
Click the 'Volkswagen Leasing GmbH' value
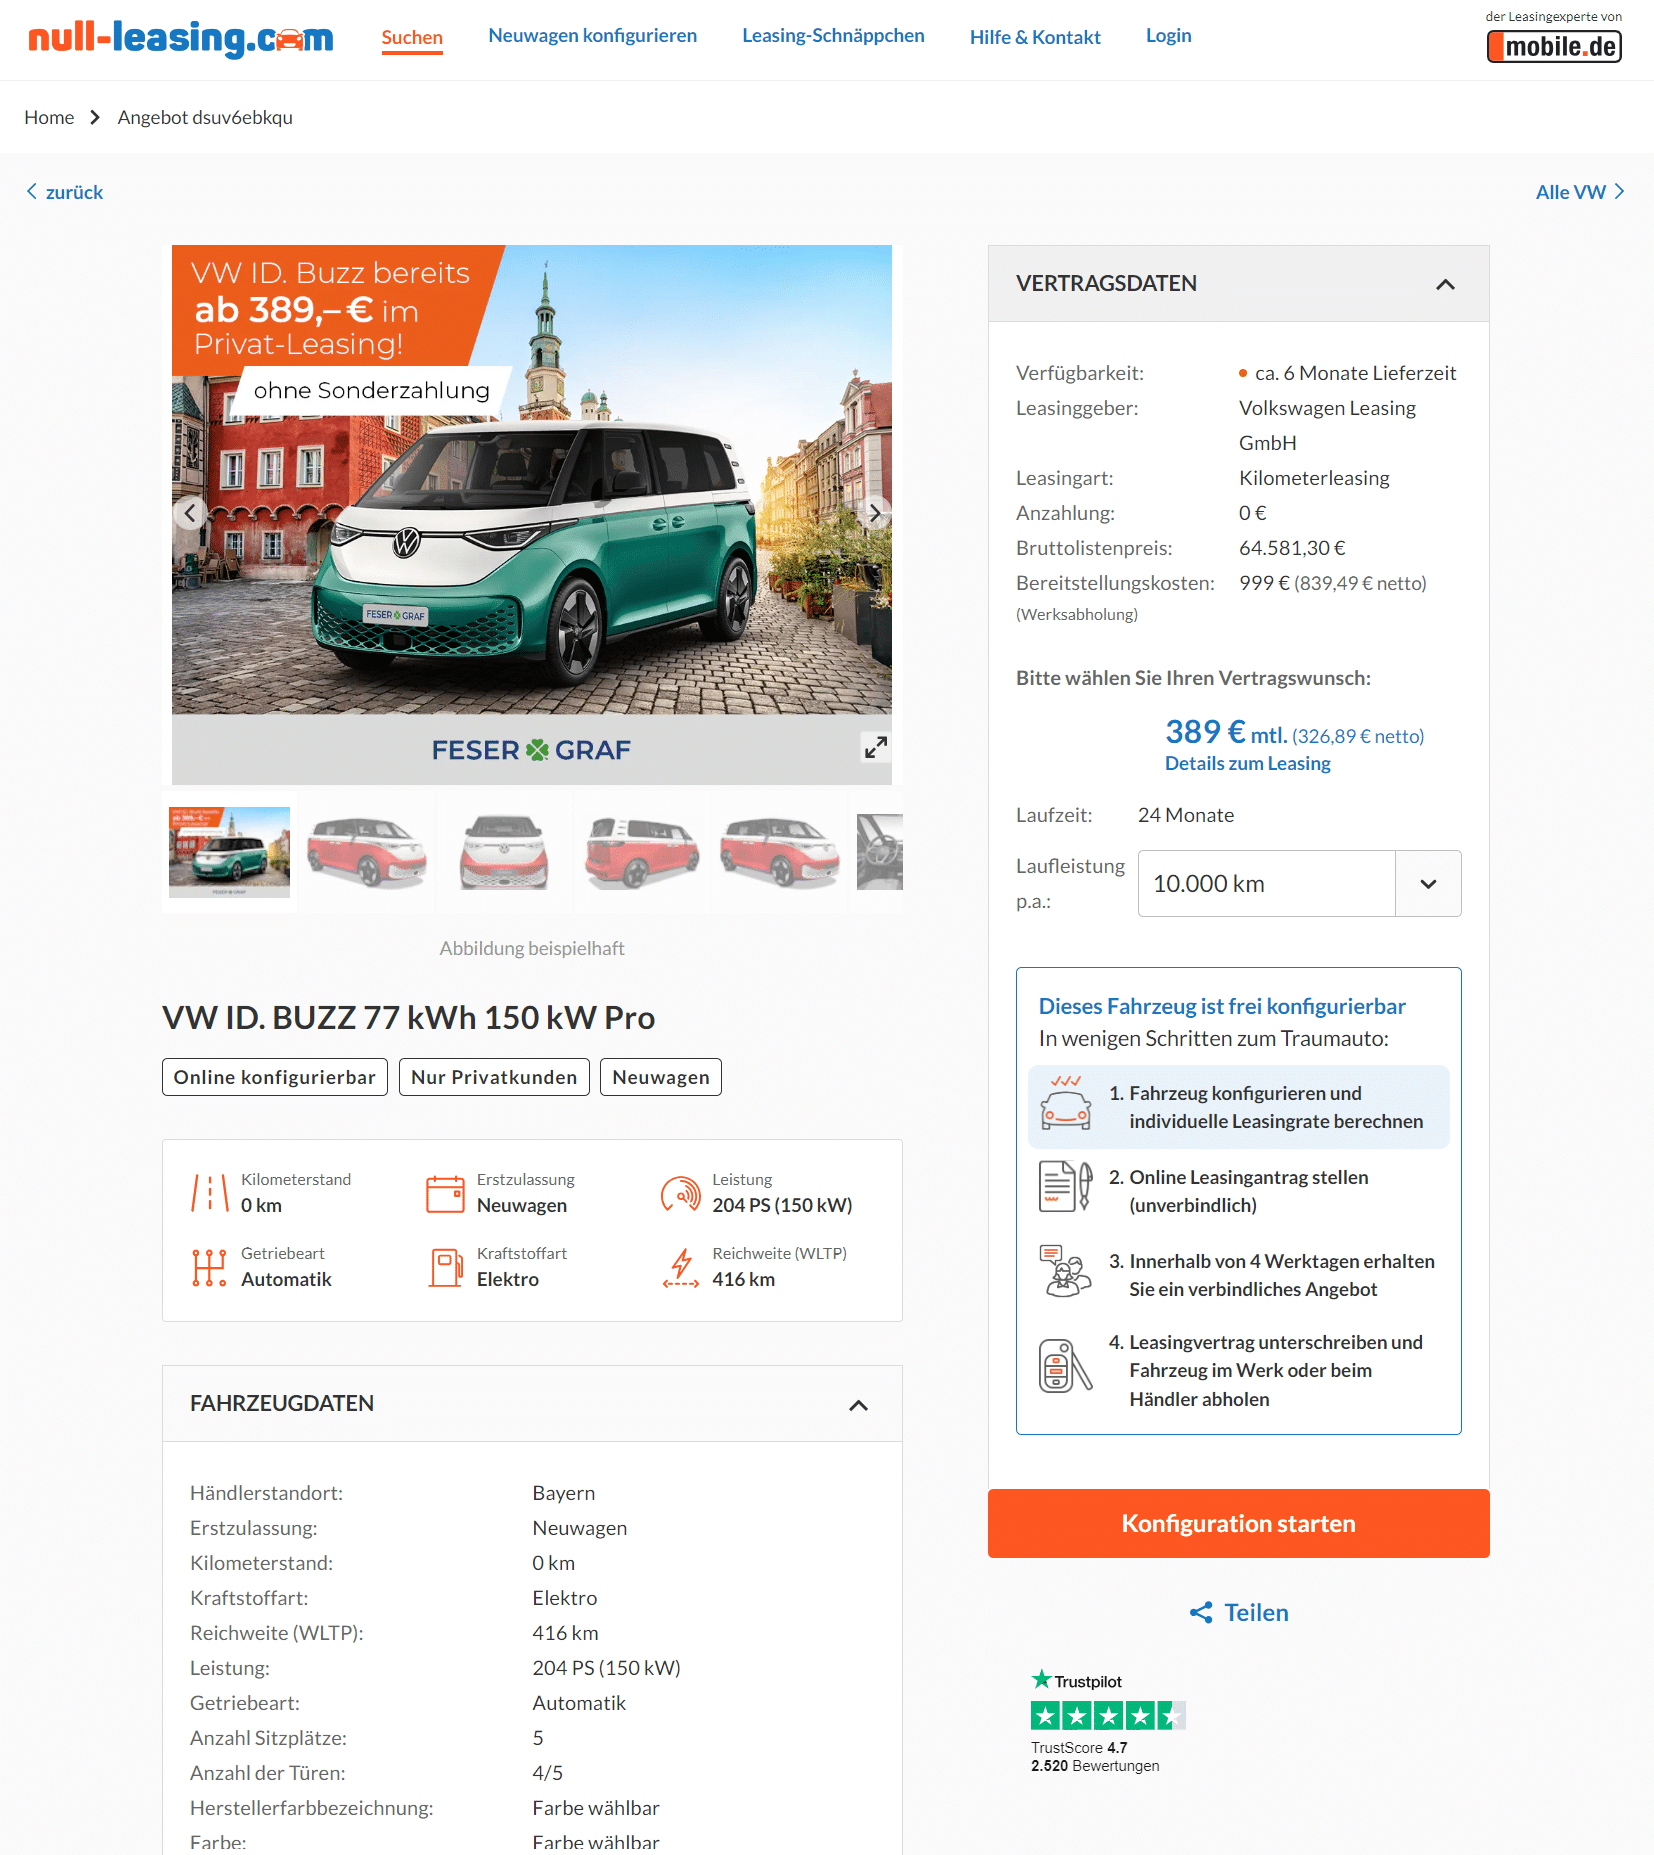click(1327, 425)
